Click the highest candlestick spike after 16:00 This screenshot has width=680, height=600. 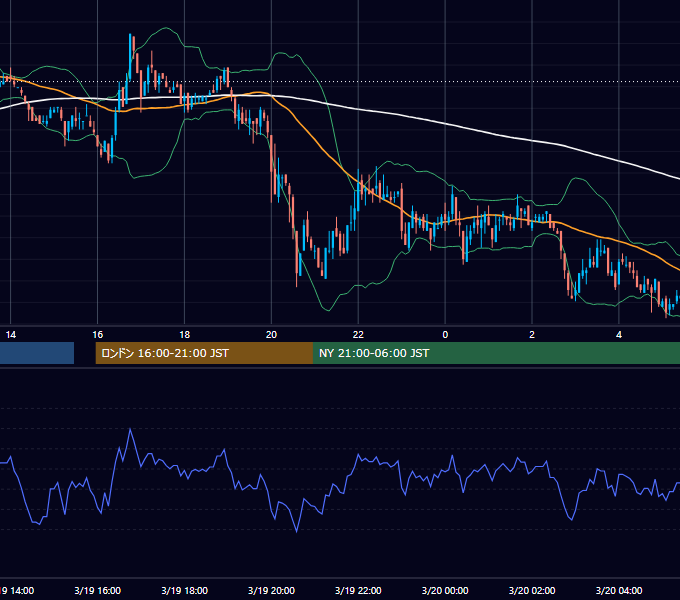(130, 56)
